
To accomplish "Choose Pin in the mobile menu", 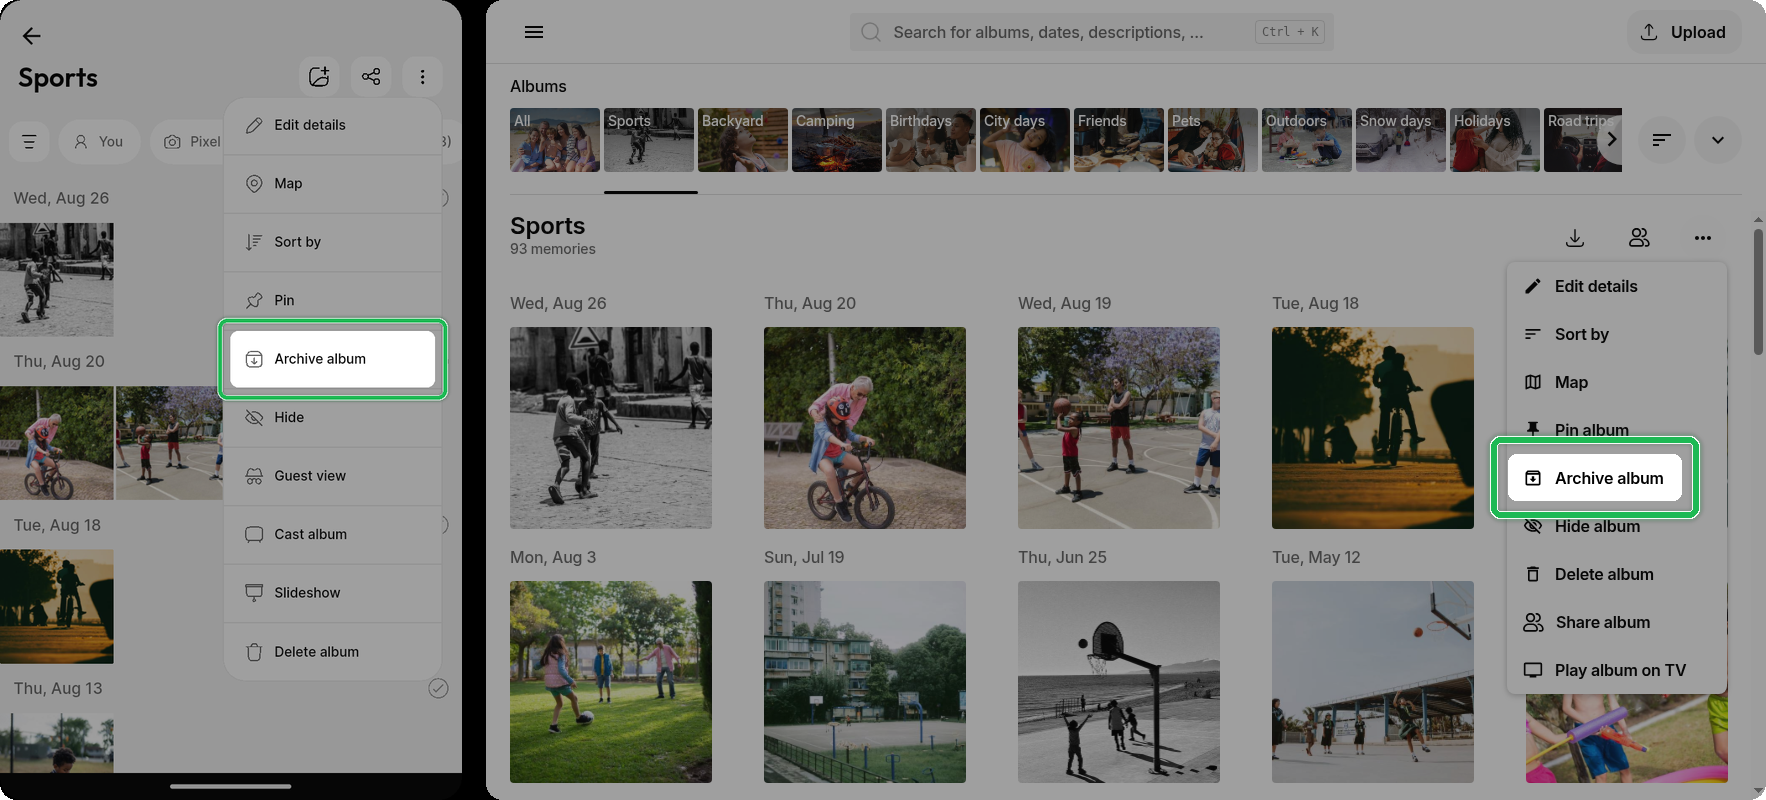I will 333,300.
